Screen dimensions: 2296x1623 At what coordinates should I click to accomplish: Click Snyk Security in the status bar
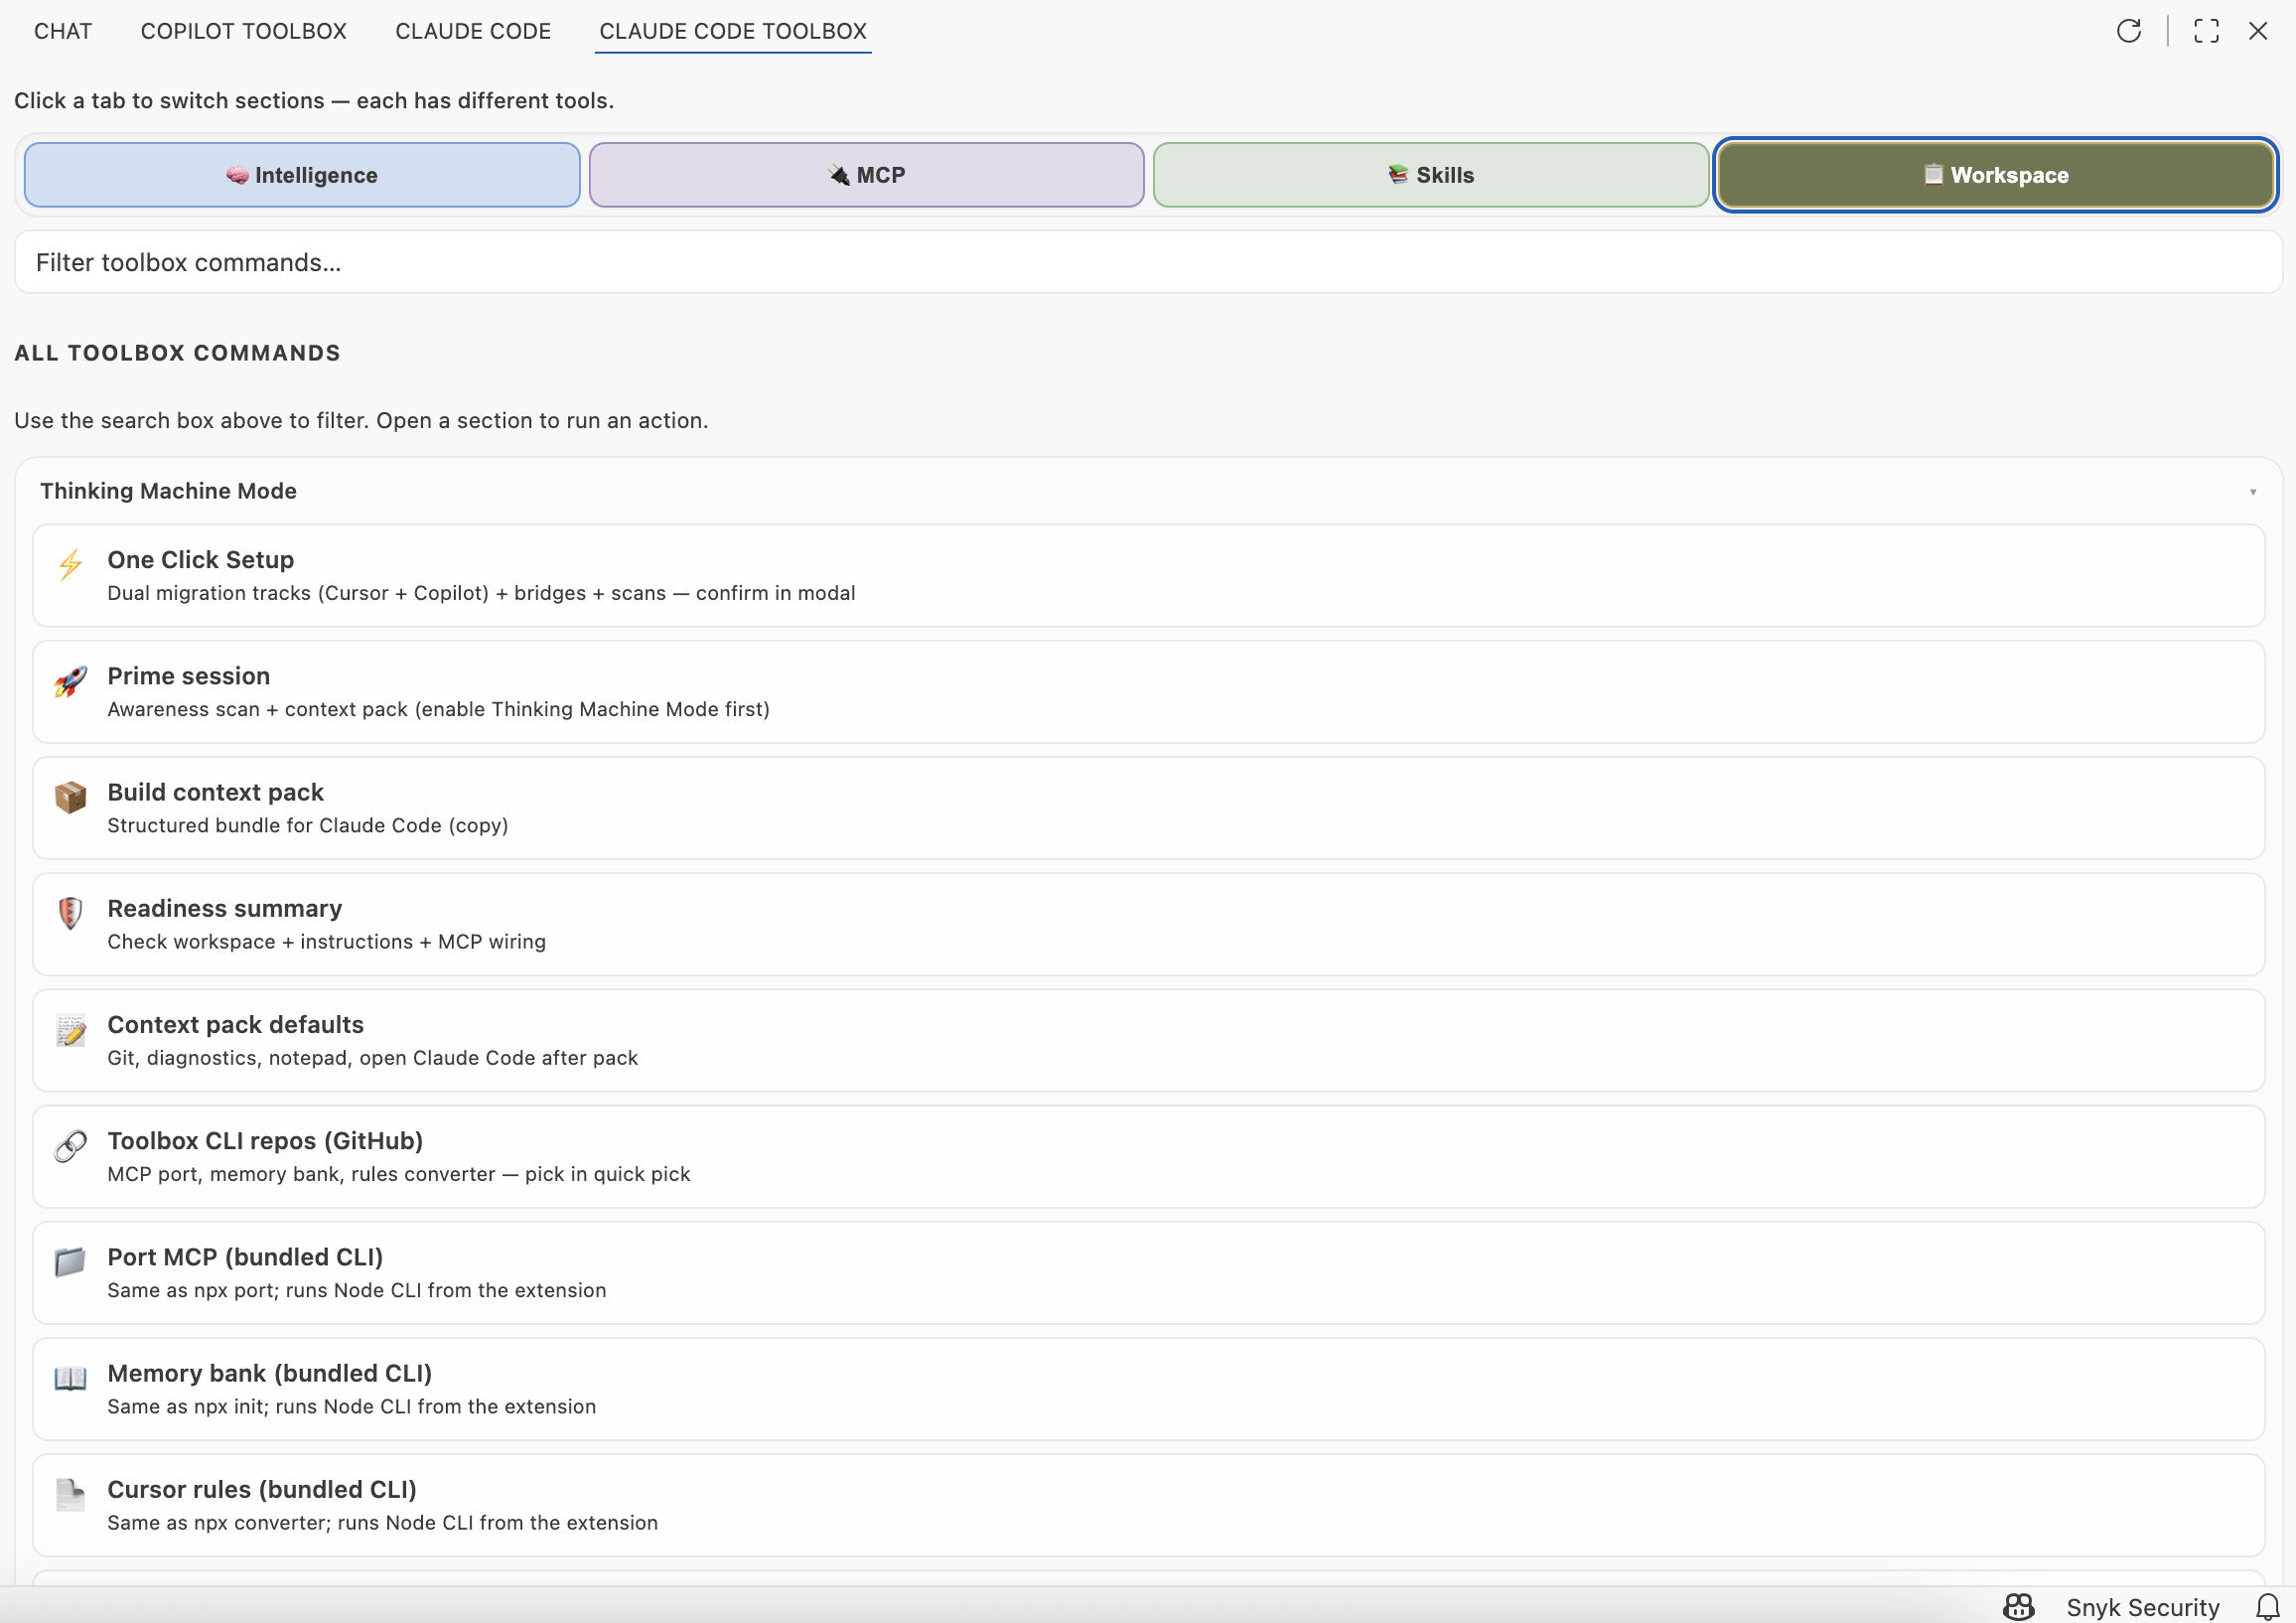[2143, 1607]
